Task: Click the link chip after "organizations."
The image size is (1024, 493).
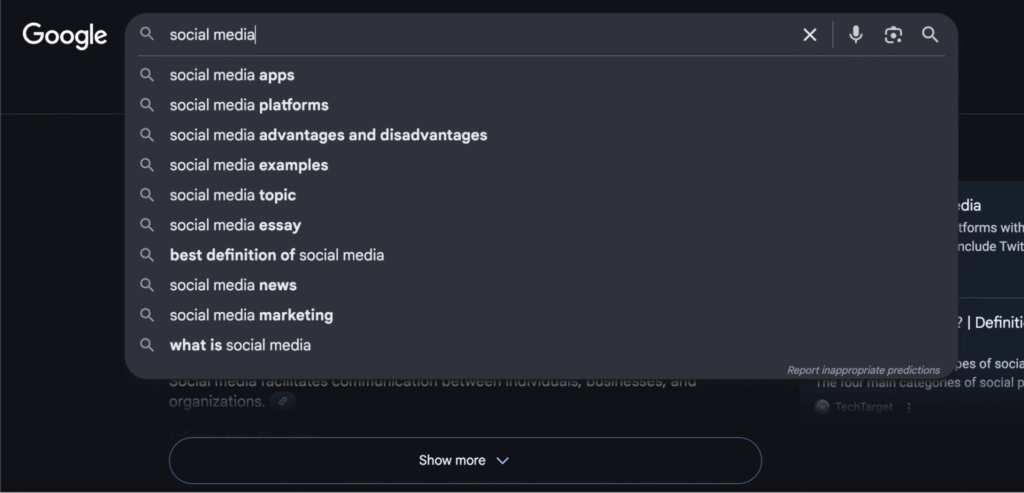Action: (283, 402)
